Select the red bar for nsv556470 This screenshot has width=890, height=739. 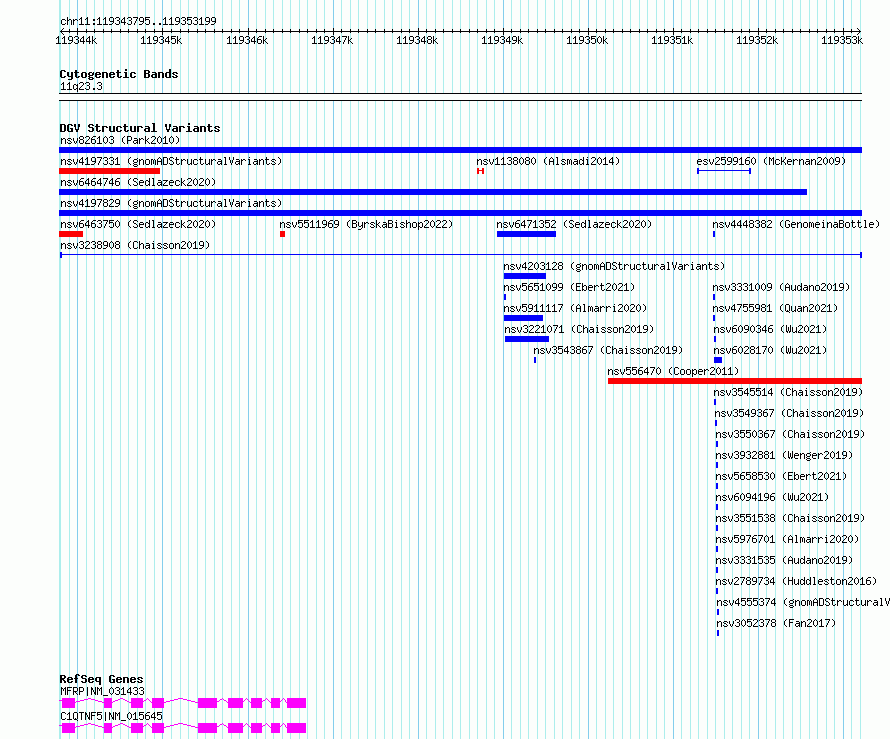735,381
